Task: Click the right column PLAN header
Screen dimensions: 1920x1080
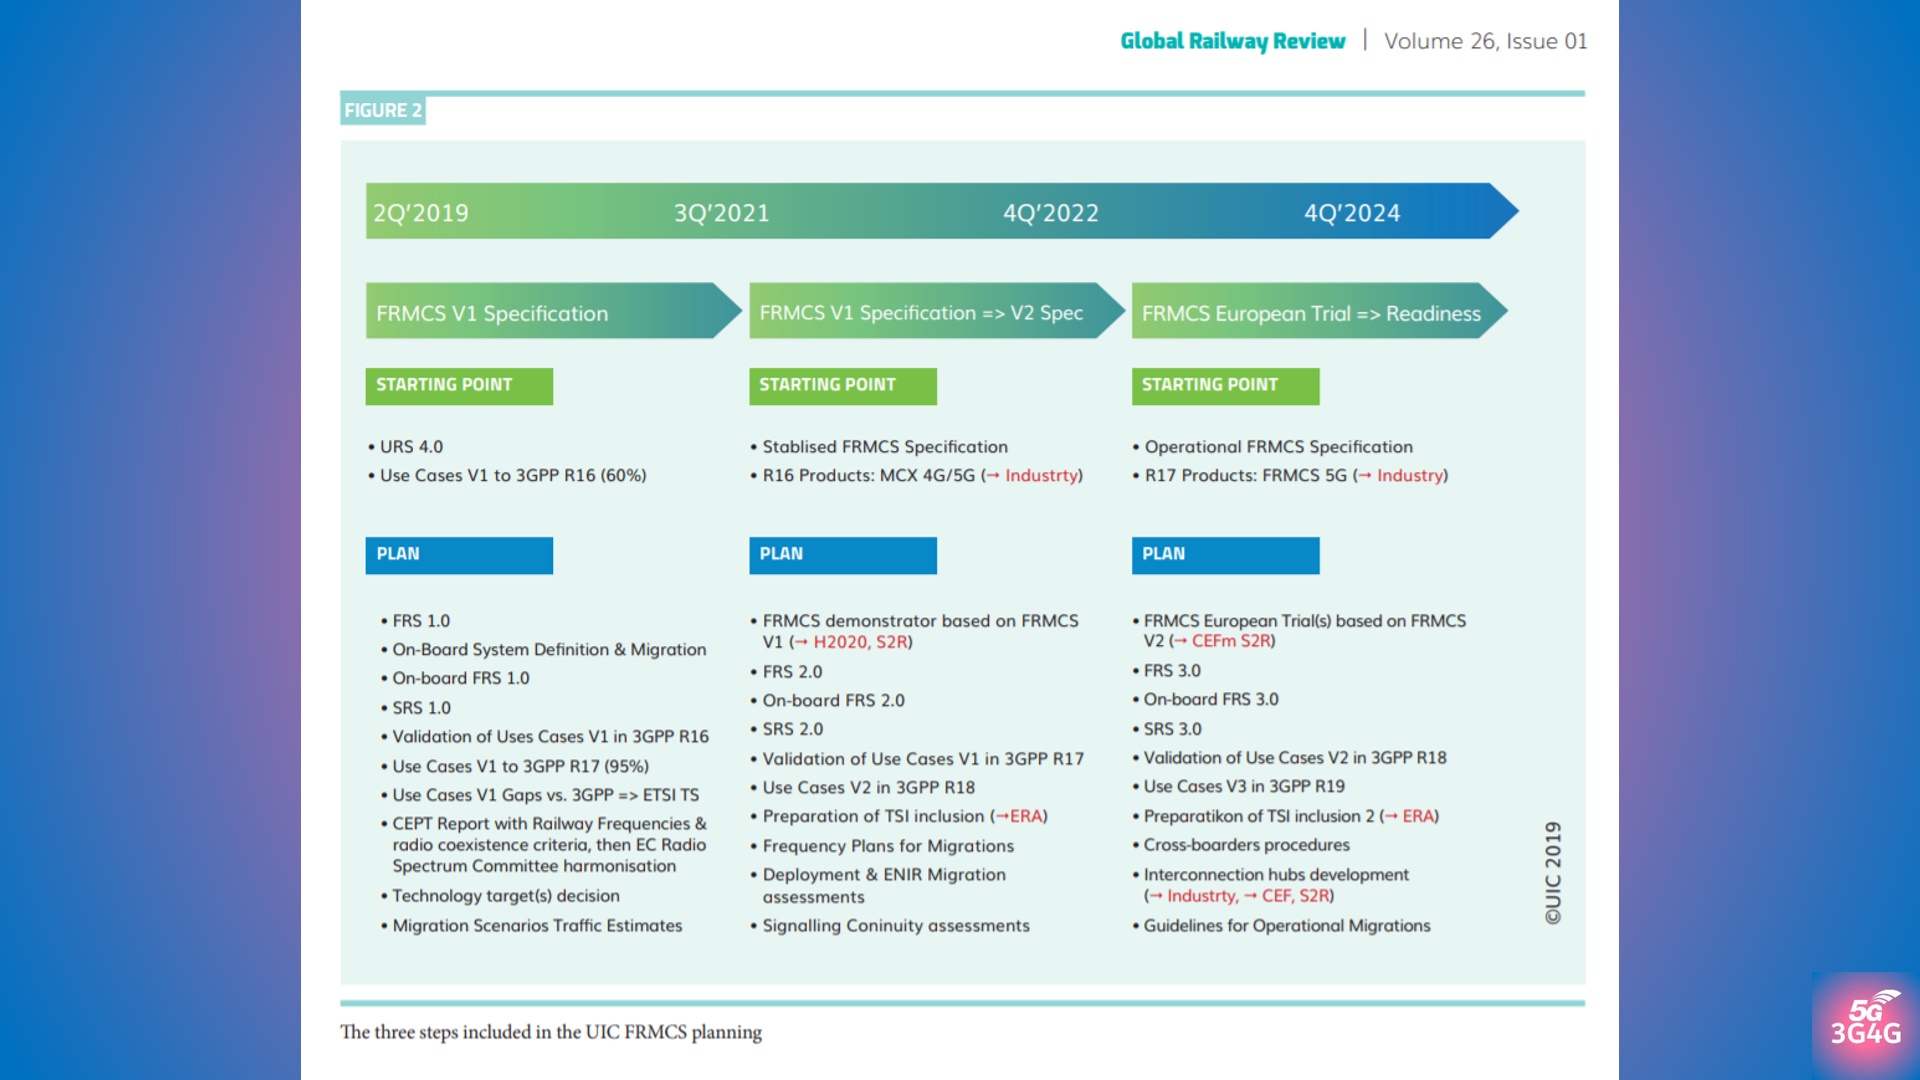Action: 1224,554
